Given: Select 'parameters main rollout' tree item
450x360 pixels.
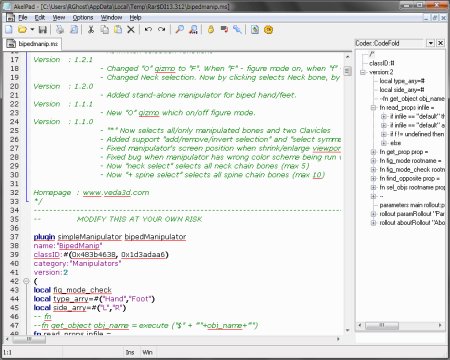Looking at the screenshot, I should pos(412,205).
